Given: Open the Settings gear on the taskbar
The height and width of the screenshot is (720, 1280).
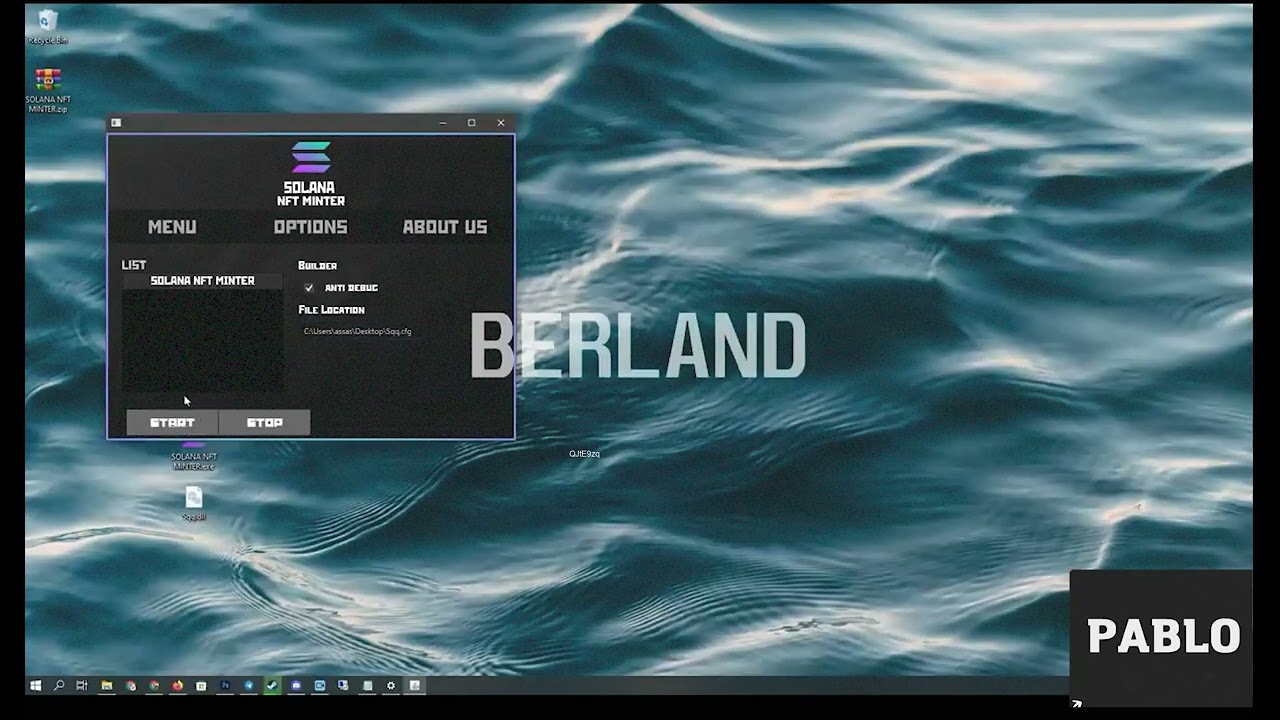Looking at the screenshot, I should pos(391,686).
